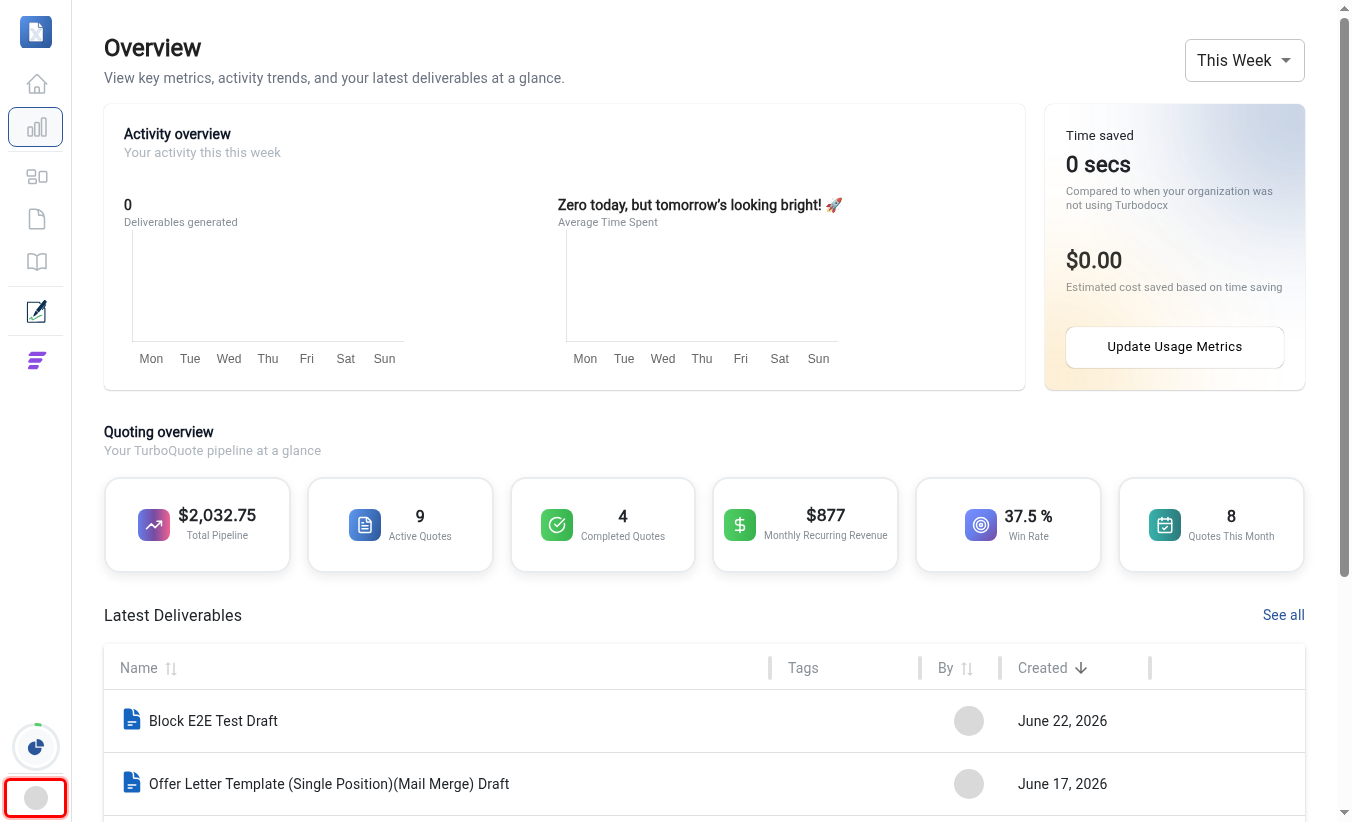This screenshot has height=822, width=1352.
Task: Open the purple TurboQuote sidebar icon
Action: (36, 361)
